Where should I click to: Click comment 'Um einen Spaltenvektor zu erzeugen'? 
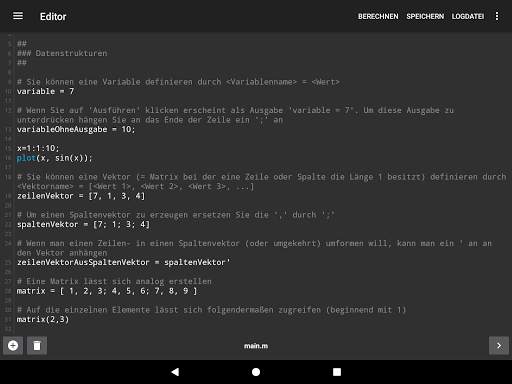coord(176,215)
